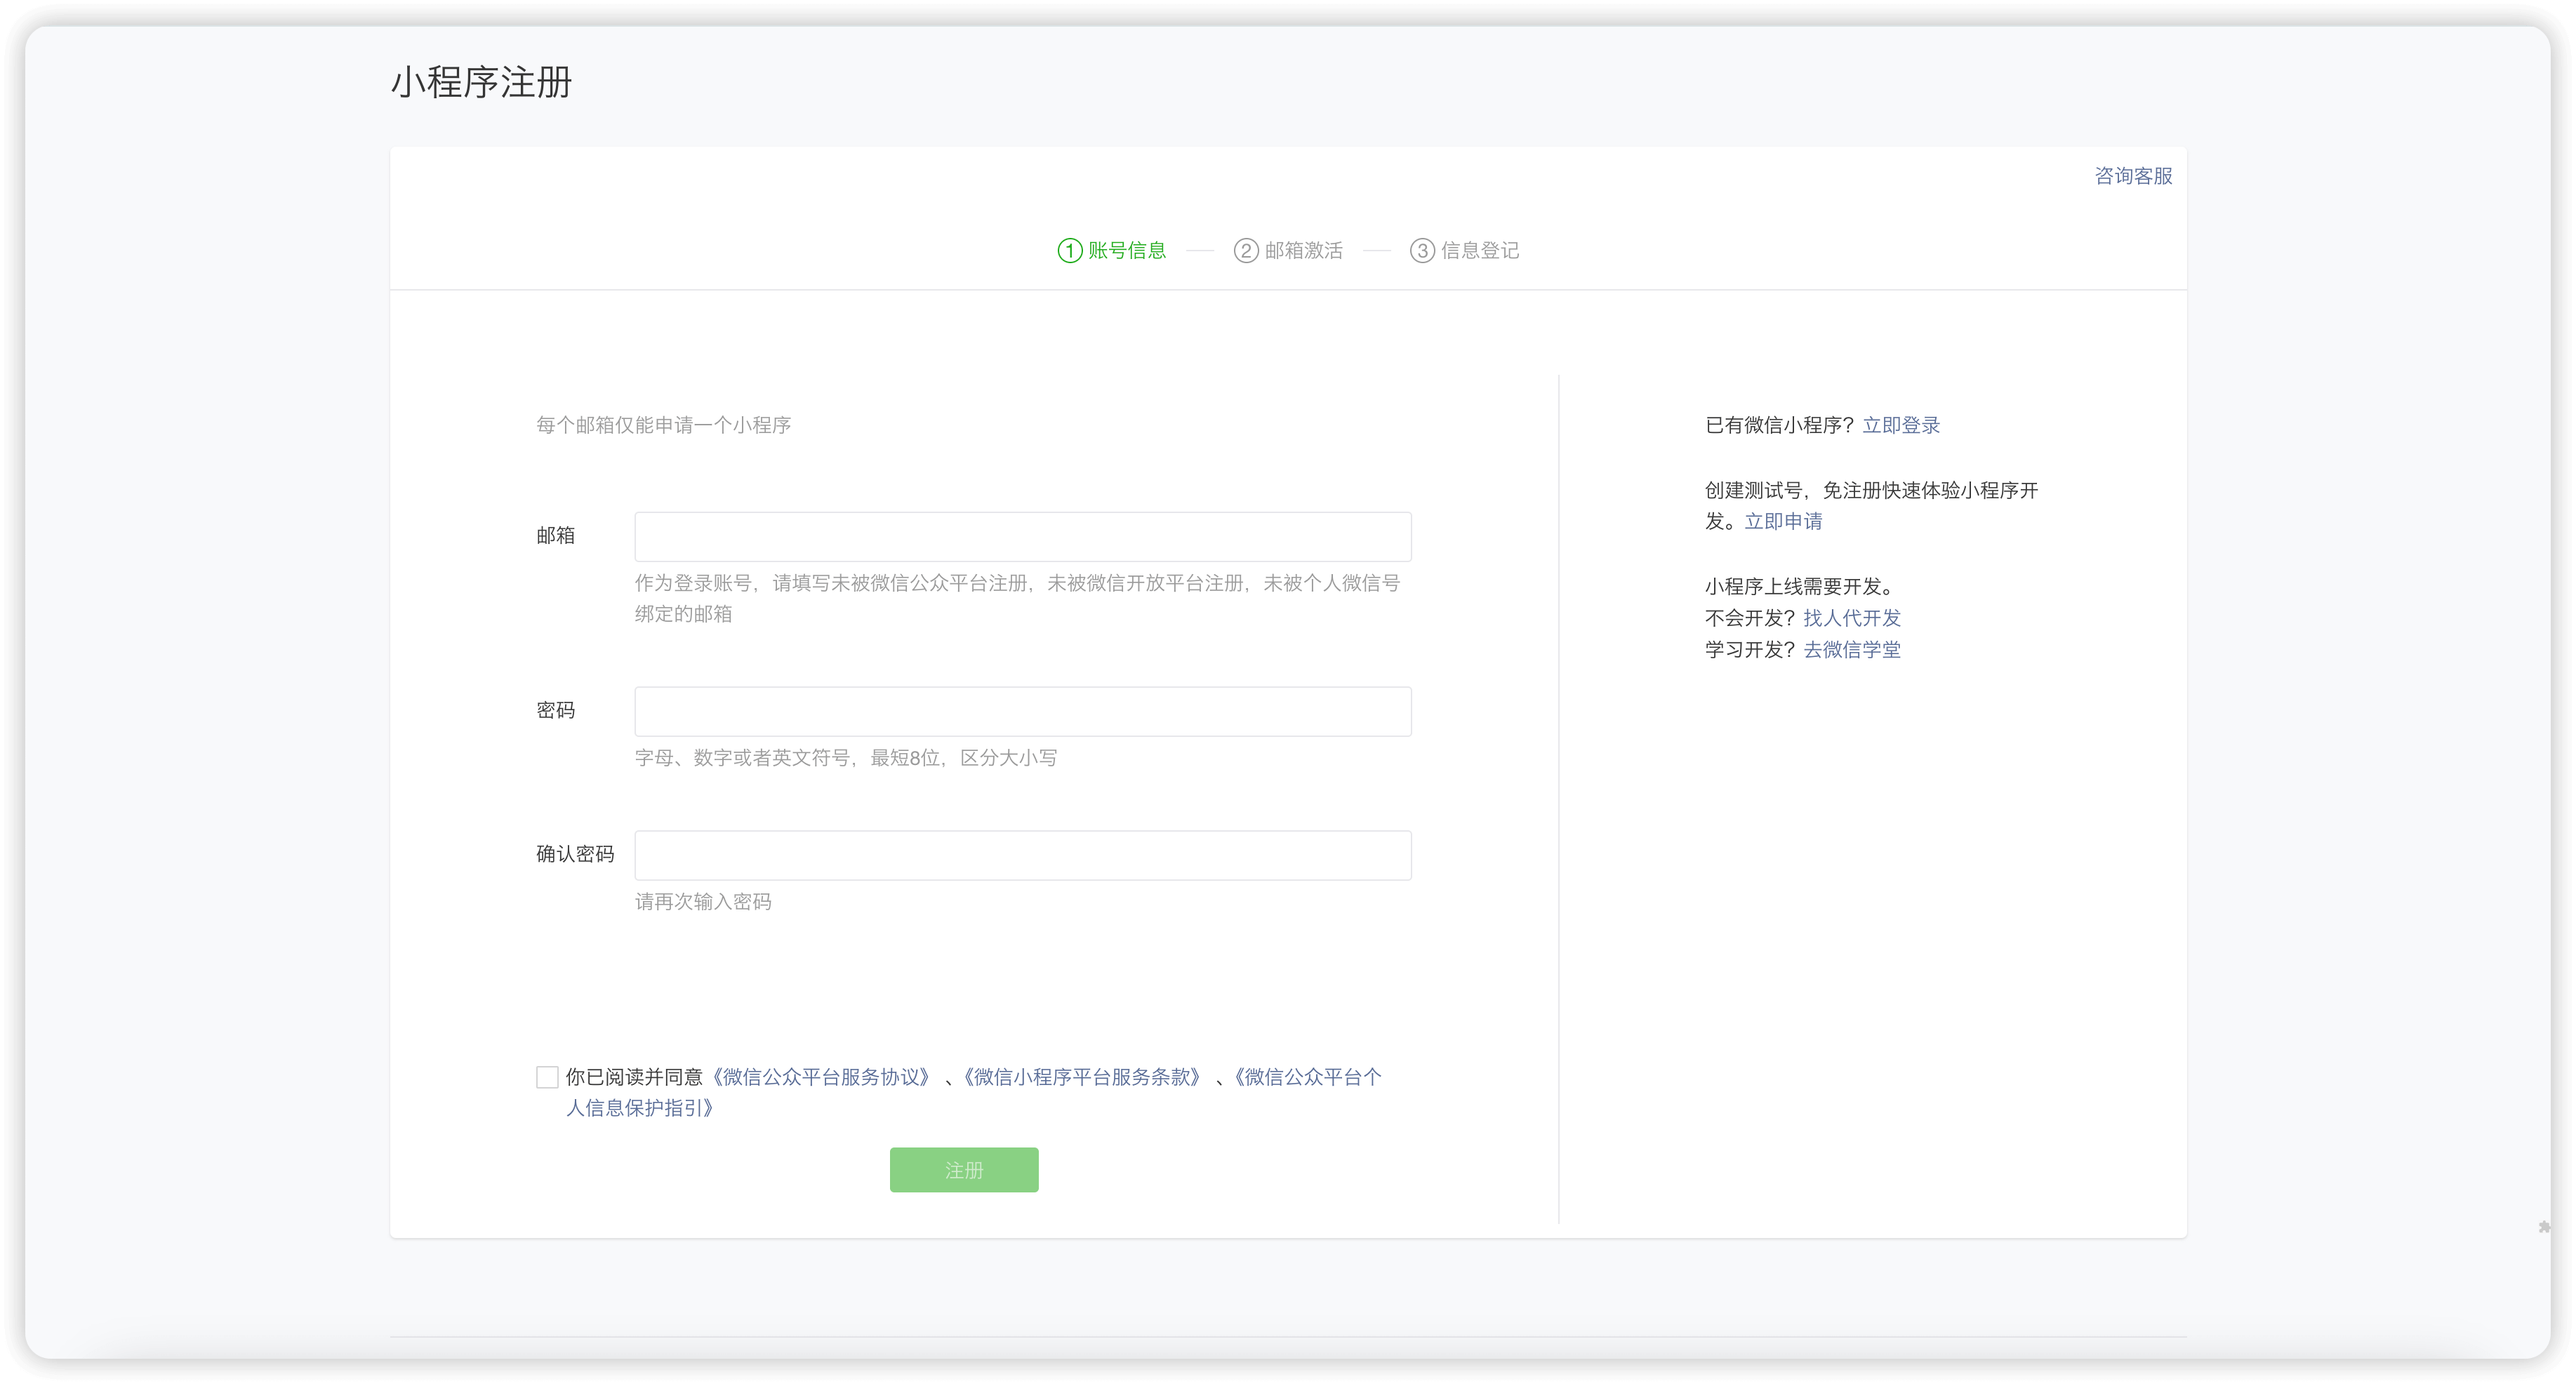The width and height of the screenshot is (2576, 1384).
Task: Click the 邮箱 email input field
Action: point(1022,536)
